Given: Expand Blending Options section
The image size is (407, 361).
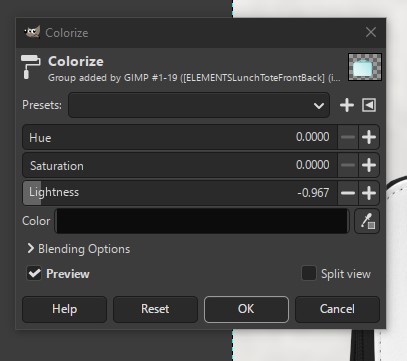Looking at the screenshot, I should [79, 249].
